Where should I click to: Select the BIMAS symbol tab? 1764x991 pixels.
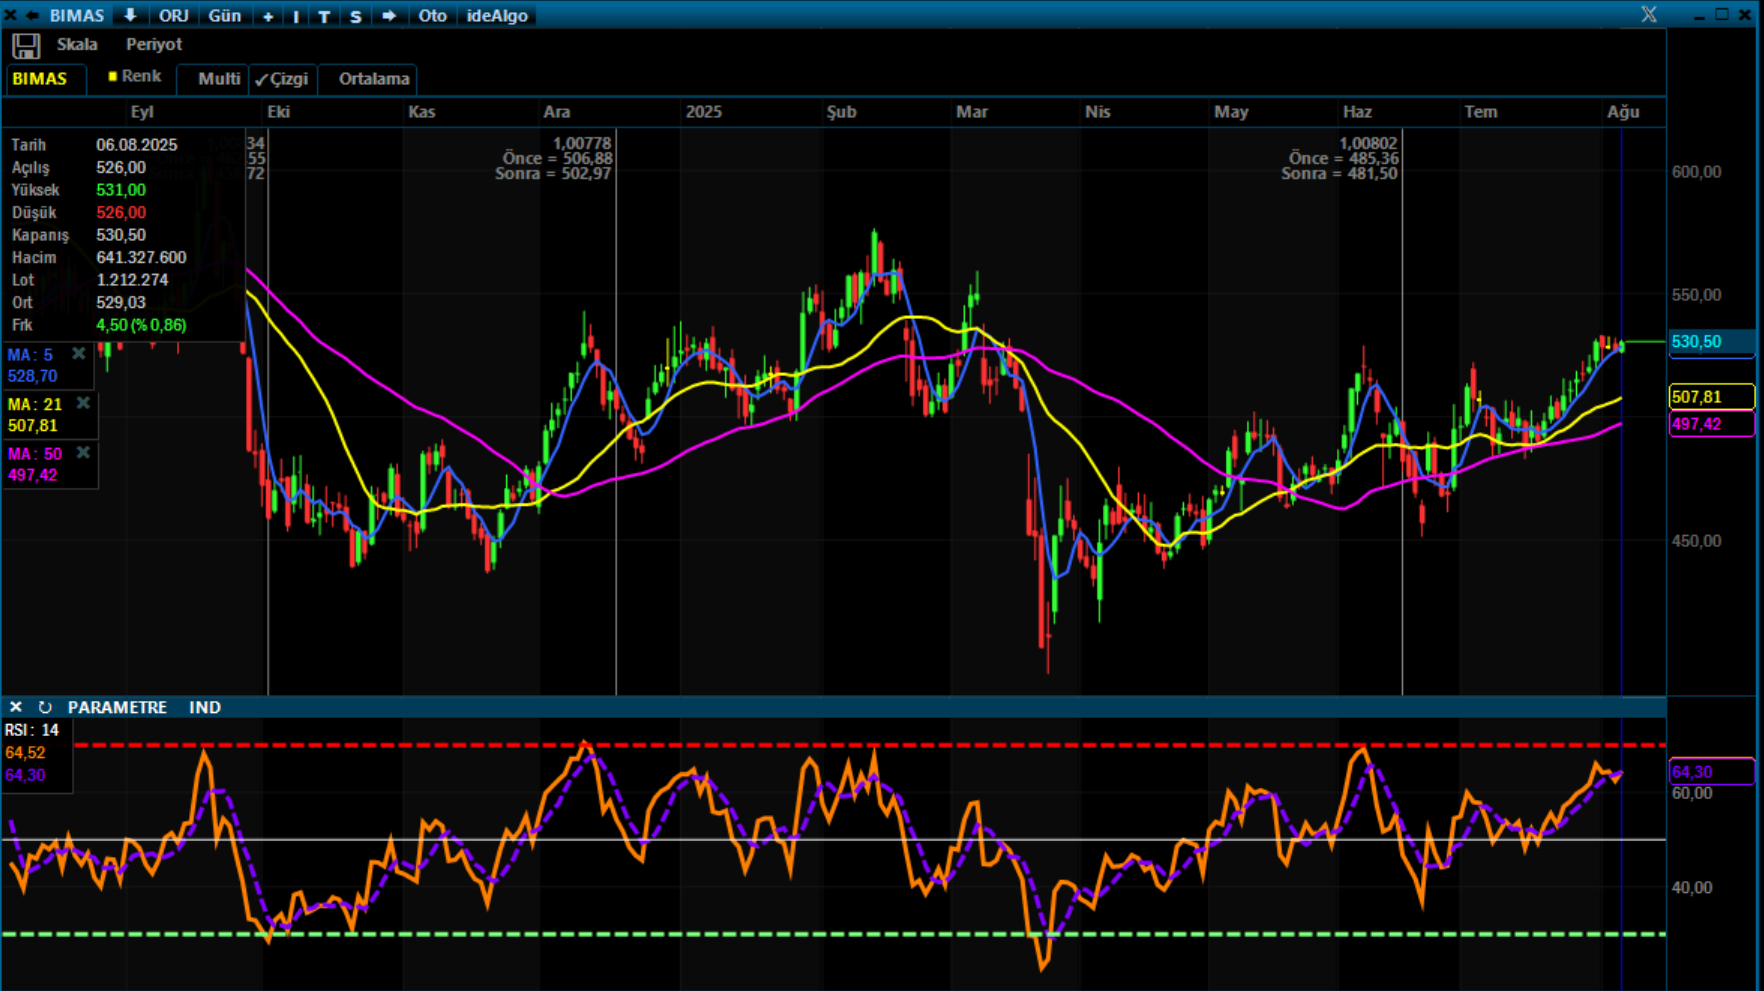coord(40,79)
